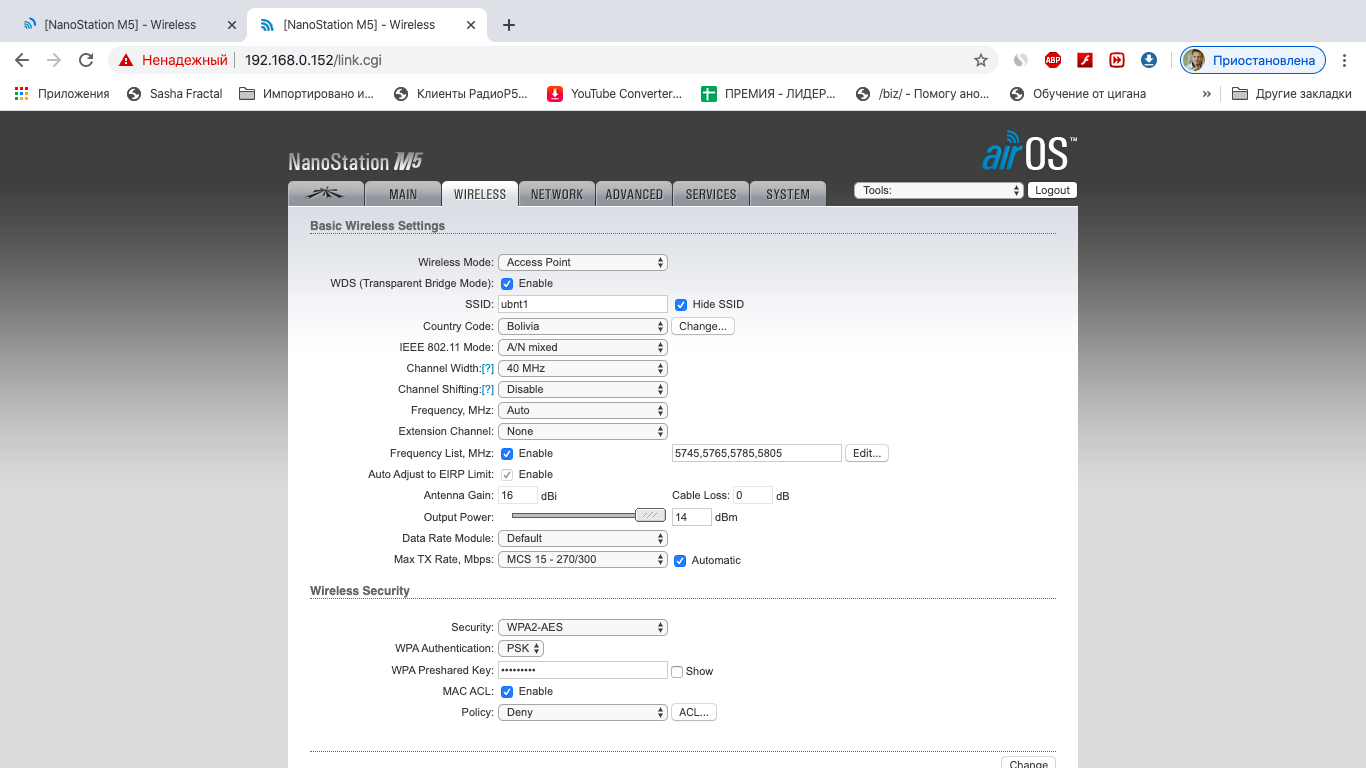Open the Channel Shifting dropdown
Screen dimensions: 1366x768
[x=583, y=390]
